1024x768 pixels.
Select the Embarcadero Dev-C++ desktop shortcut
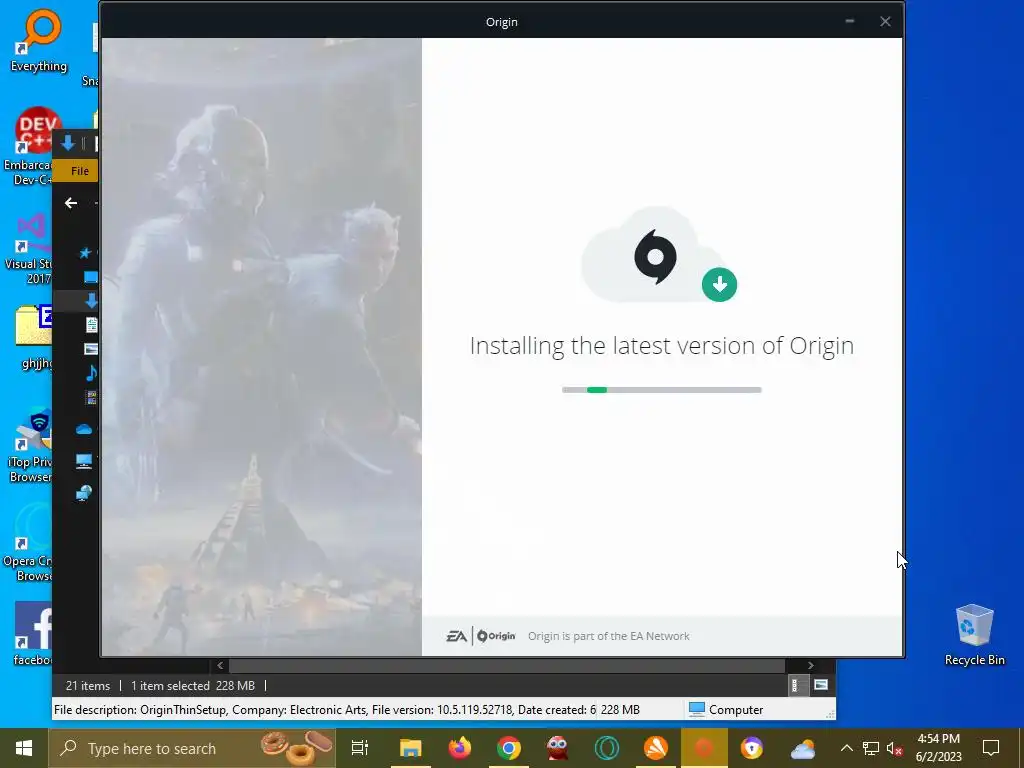coord(29,147)
